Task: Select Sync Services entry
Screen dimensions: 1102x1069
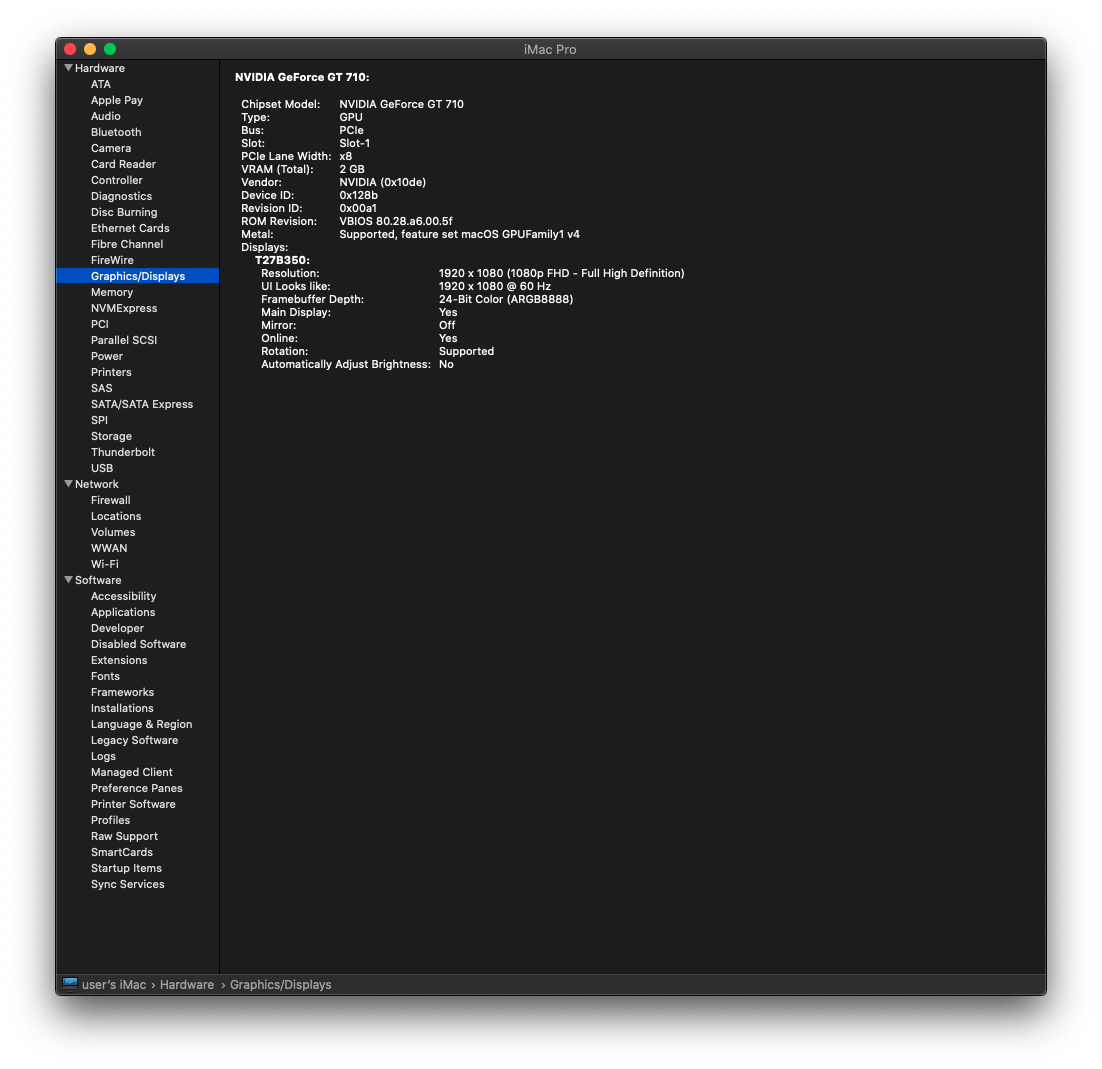Action: (x=128, y=885)
